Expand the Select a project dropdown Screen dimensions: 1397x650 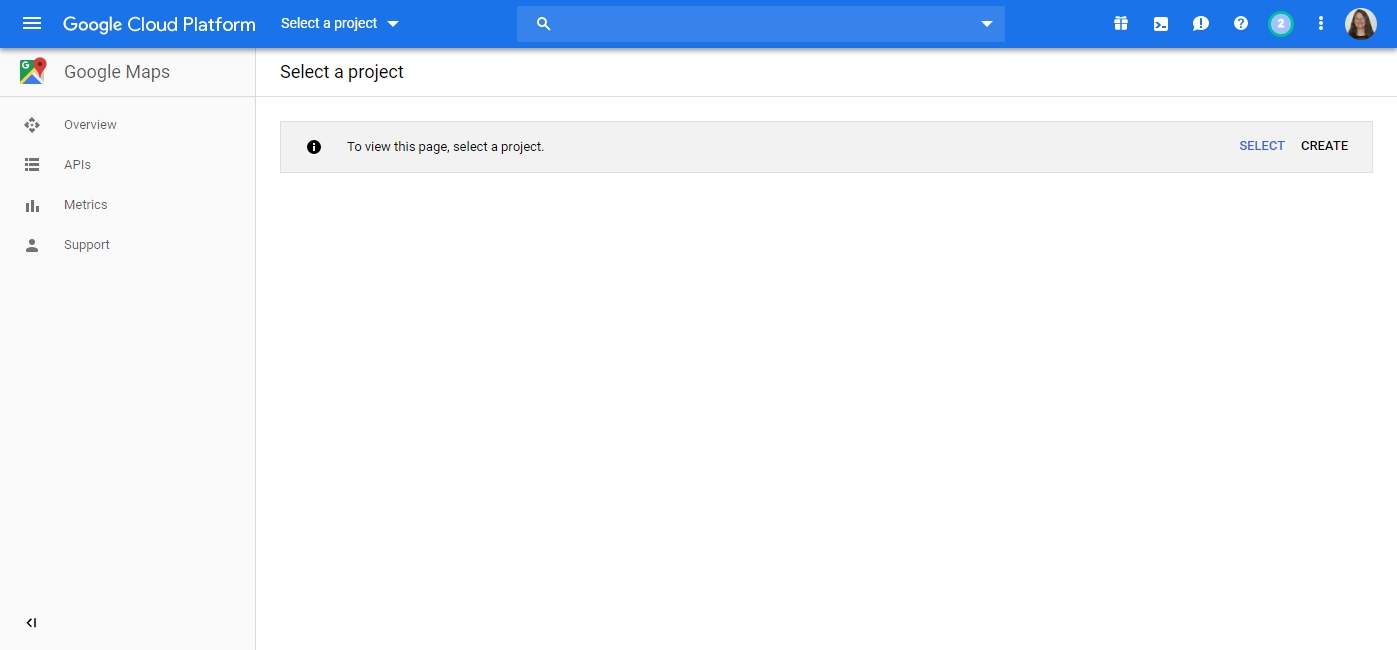[x=340, y=24]
